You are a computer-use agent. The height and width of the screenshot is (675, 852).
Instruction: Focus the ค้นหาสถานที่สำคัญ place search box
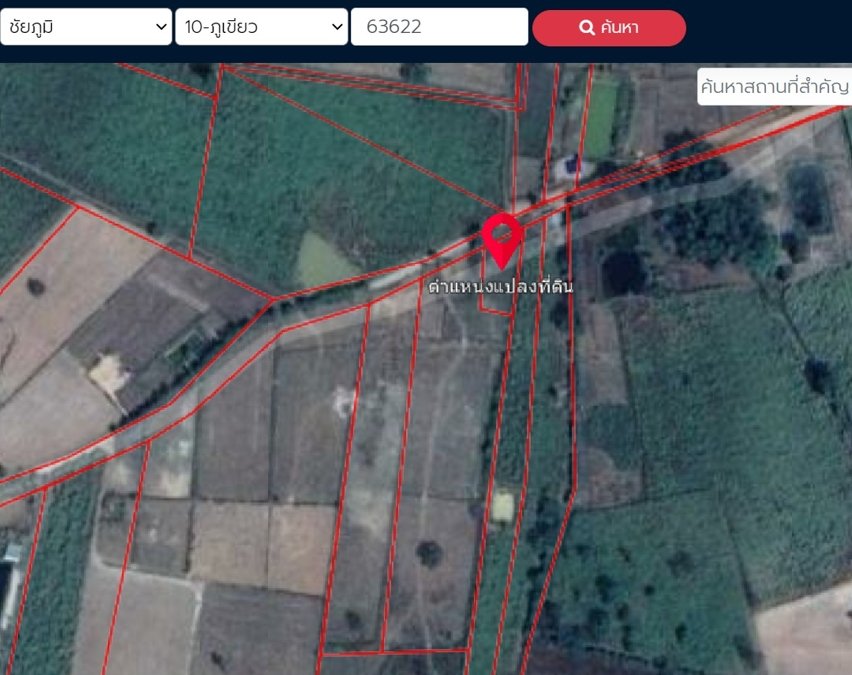774,86
